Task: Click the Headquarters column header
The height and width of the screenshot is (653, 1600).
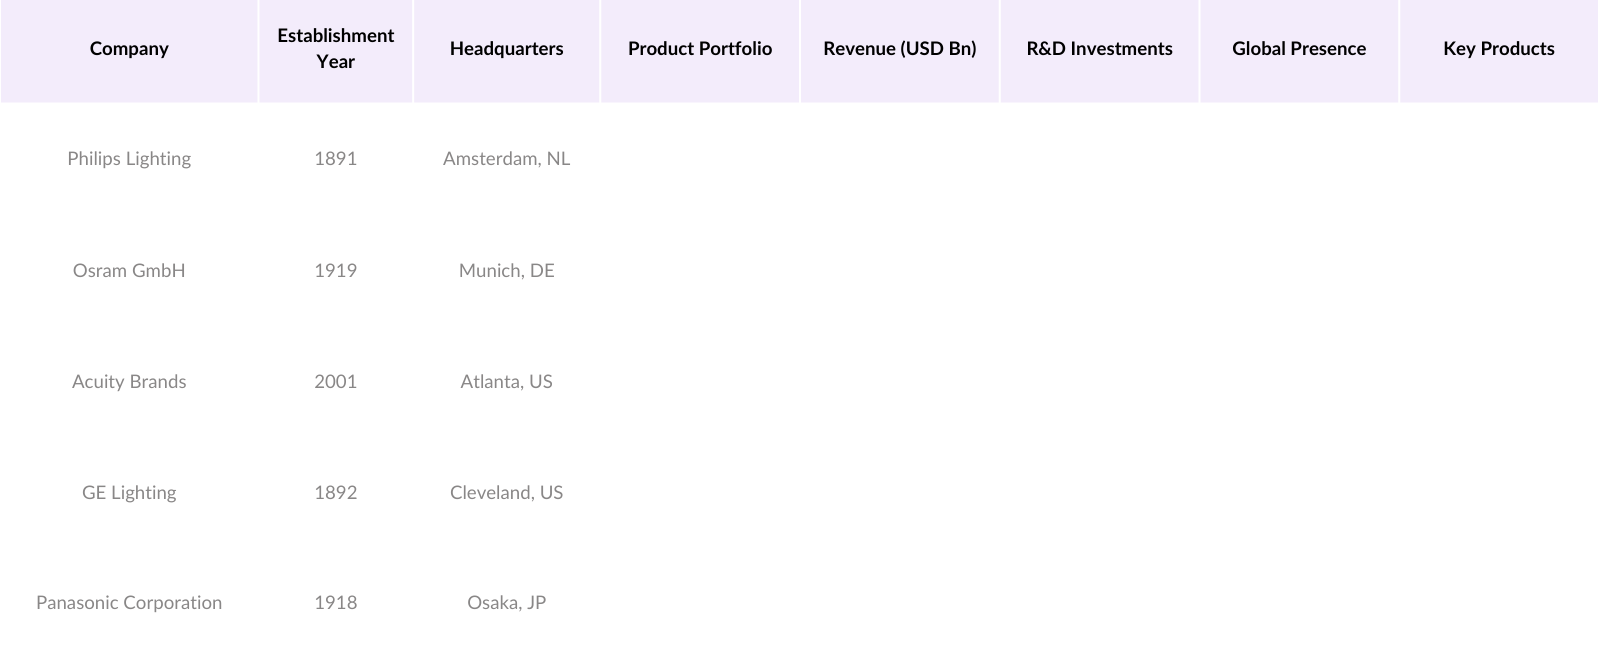Action: (506, 49)
